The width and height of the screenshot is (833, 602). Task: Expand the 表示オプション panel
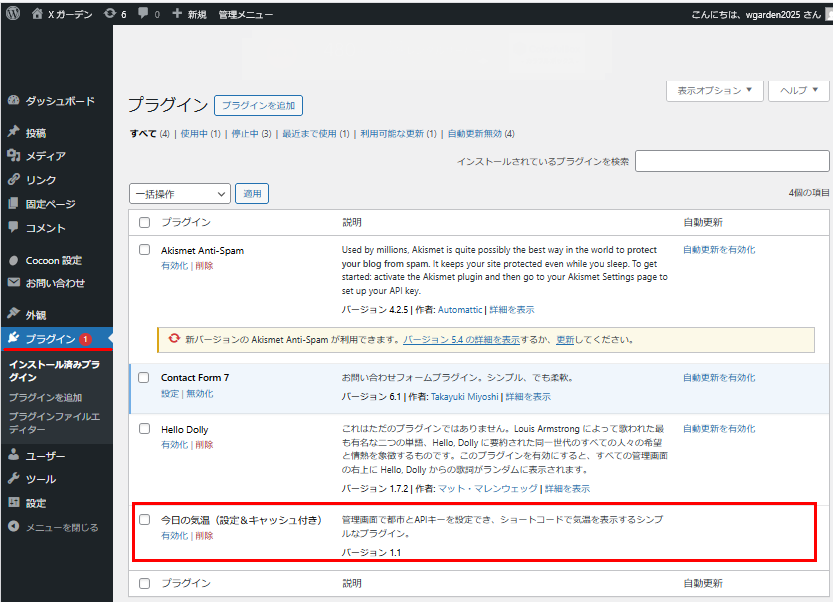714,90
